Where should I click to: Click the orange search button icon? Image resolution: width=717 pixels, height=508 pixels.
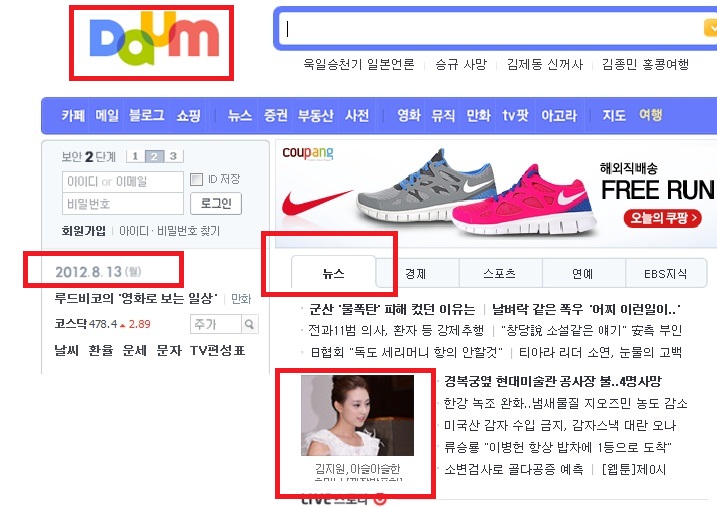pos(710,28)
